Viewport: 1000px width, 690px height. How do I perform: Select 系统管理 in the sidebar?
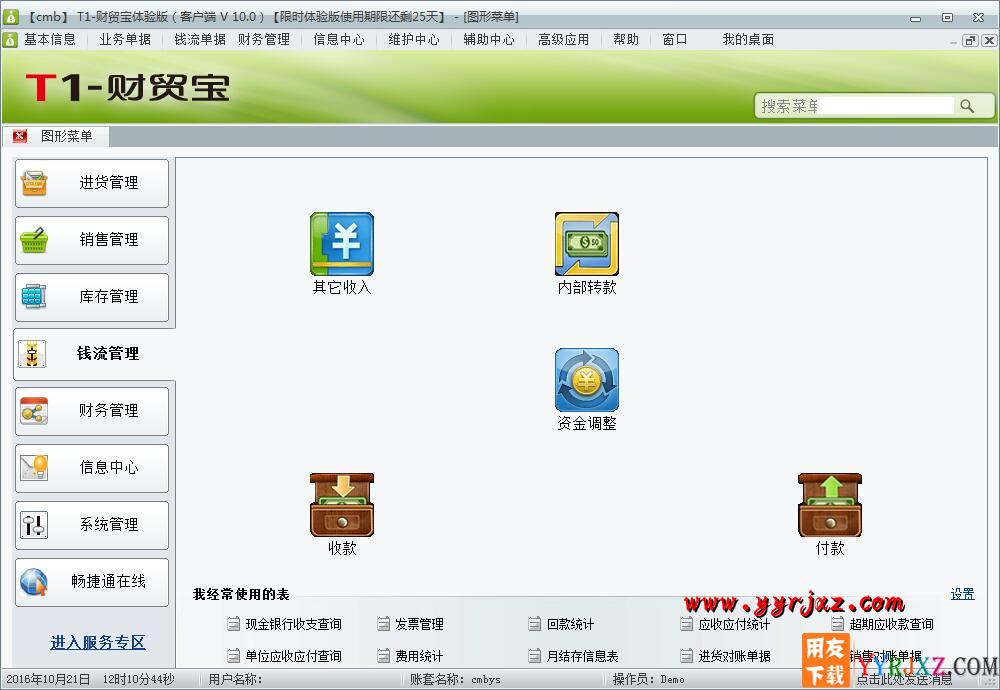(92, 525)
